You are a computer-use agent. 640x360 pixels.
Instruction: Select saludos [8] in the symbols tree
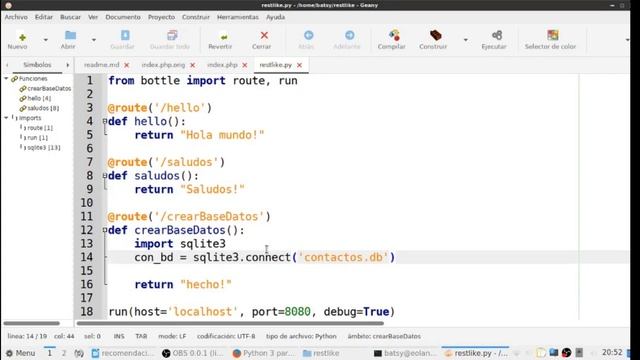tap(43, 108)
